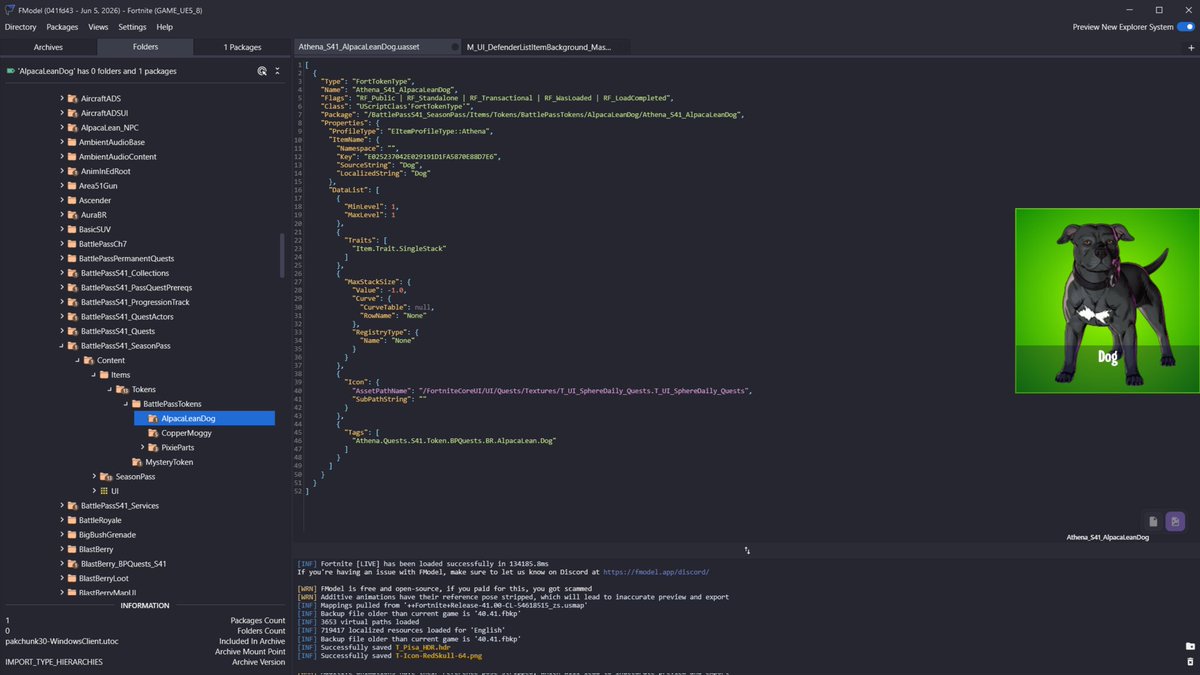
Task: Open the Packages menu
Action: (x=62, y=27)
